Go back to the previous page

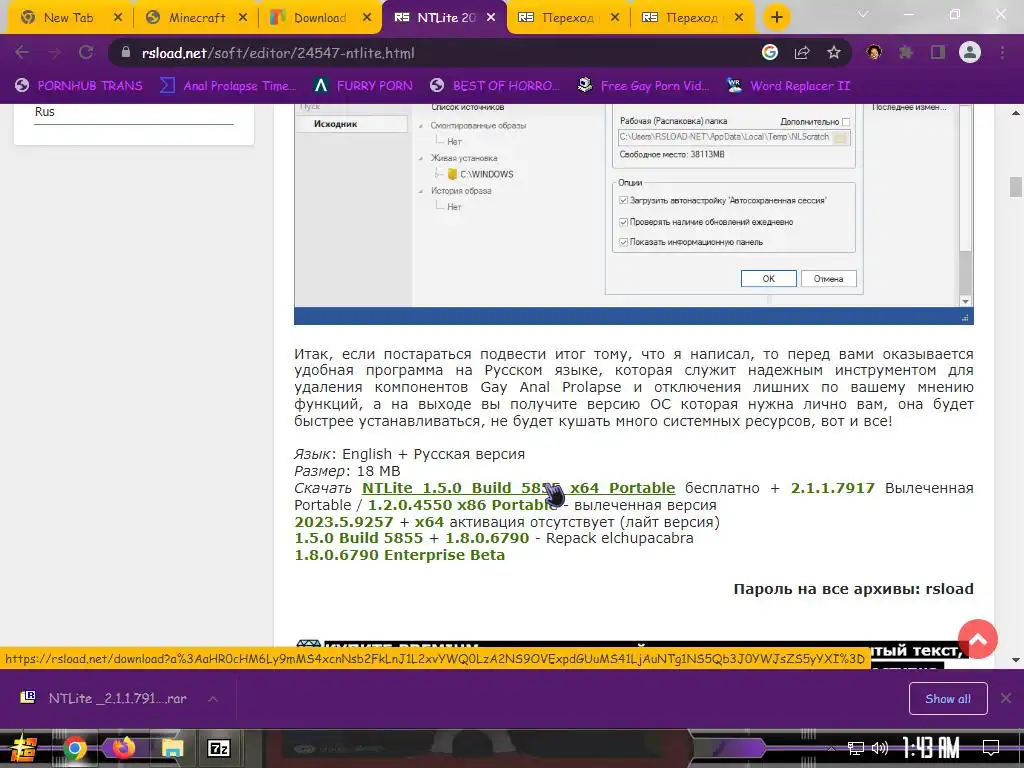tap(22, 53)
